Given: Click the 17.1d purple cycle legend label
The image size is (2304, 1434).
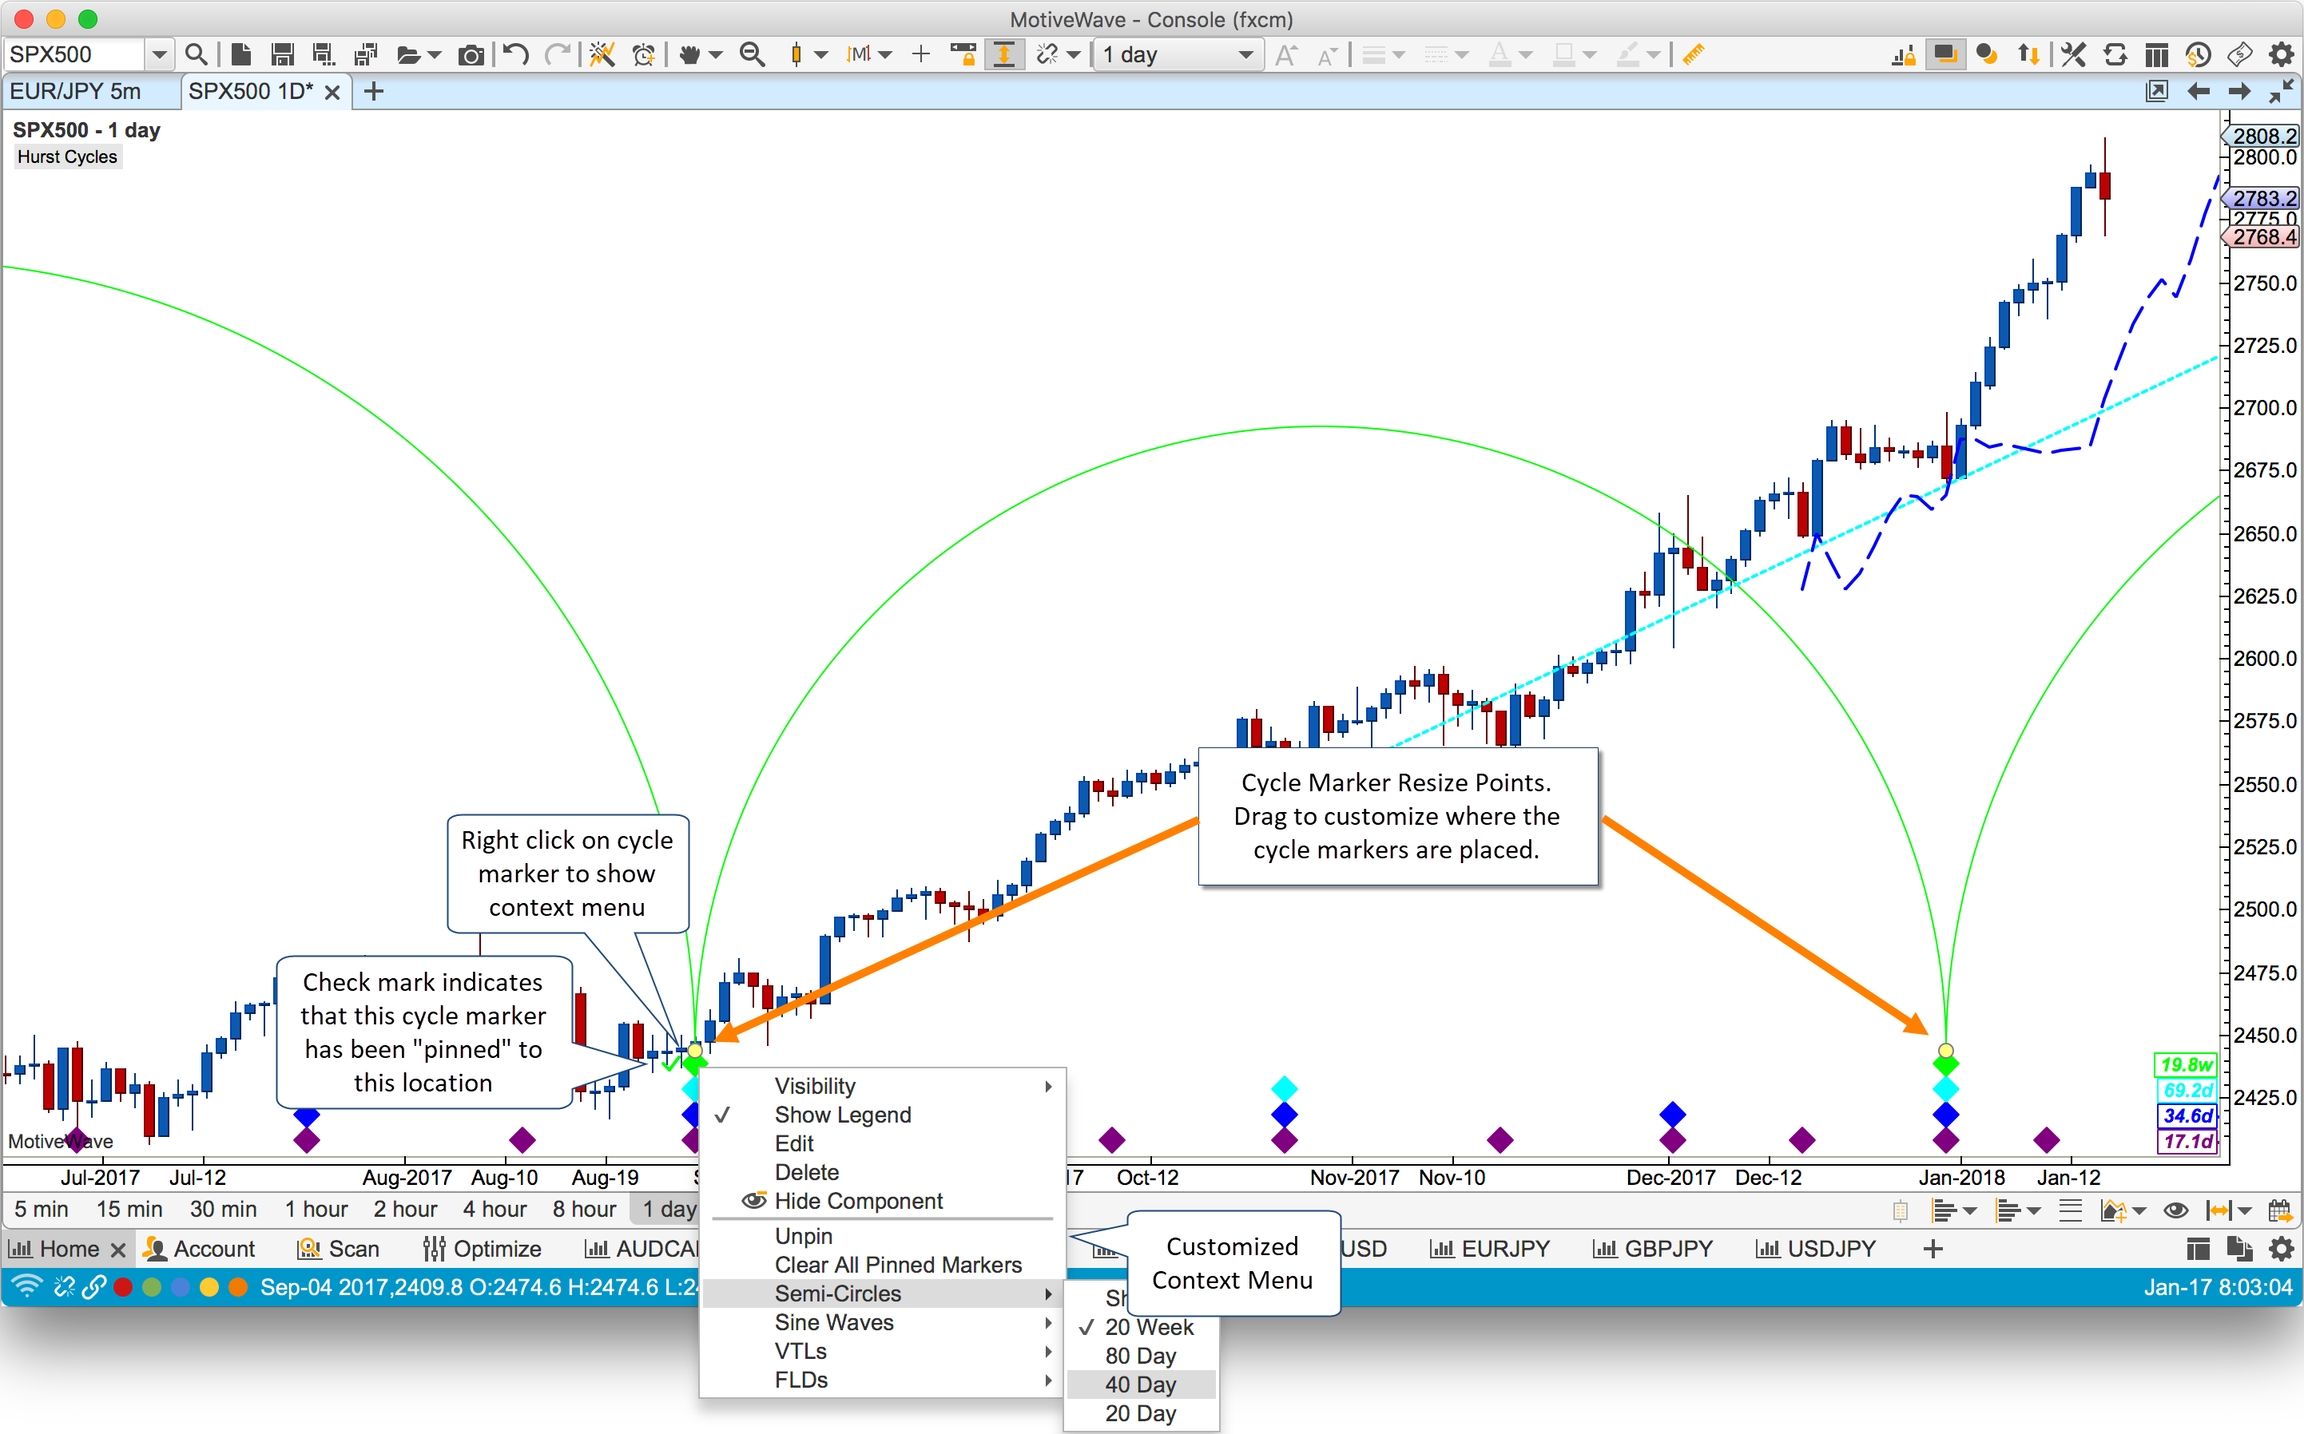Looking at the screenshot, I should coord(2186,1141).
